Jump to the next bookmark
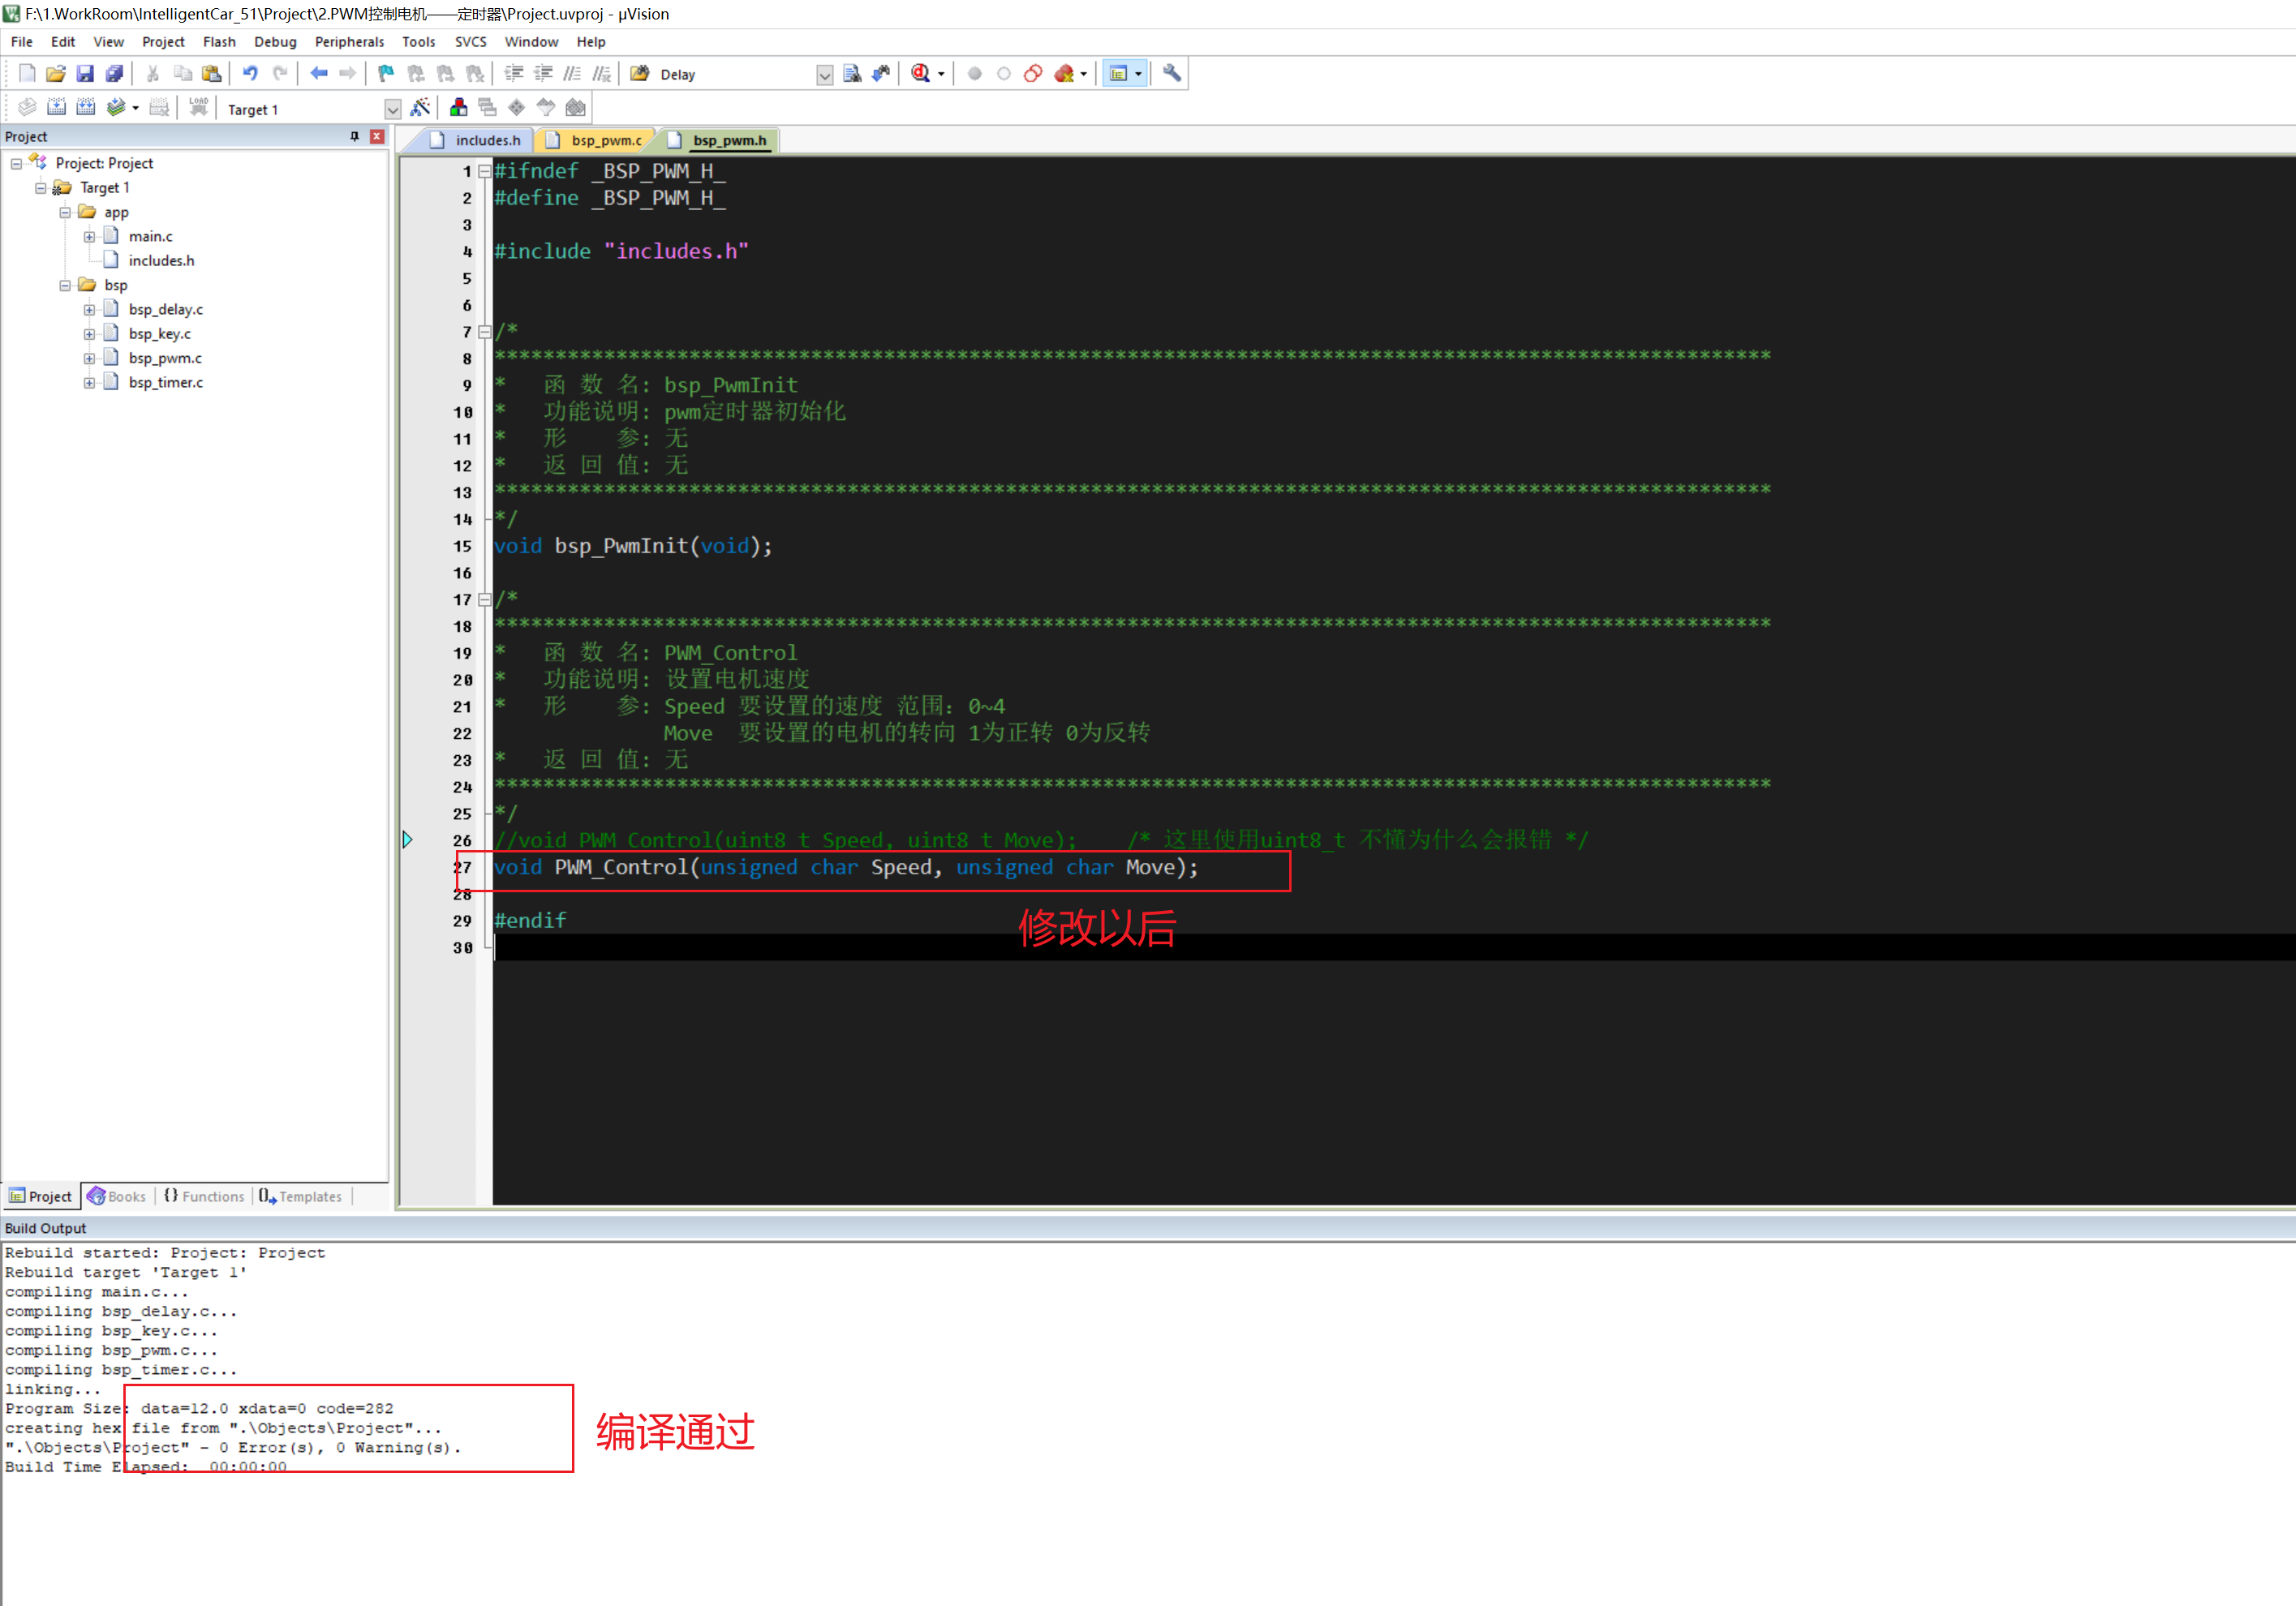The image size is (2296, 1606). tap(445, 73)
